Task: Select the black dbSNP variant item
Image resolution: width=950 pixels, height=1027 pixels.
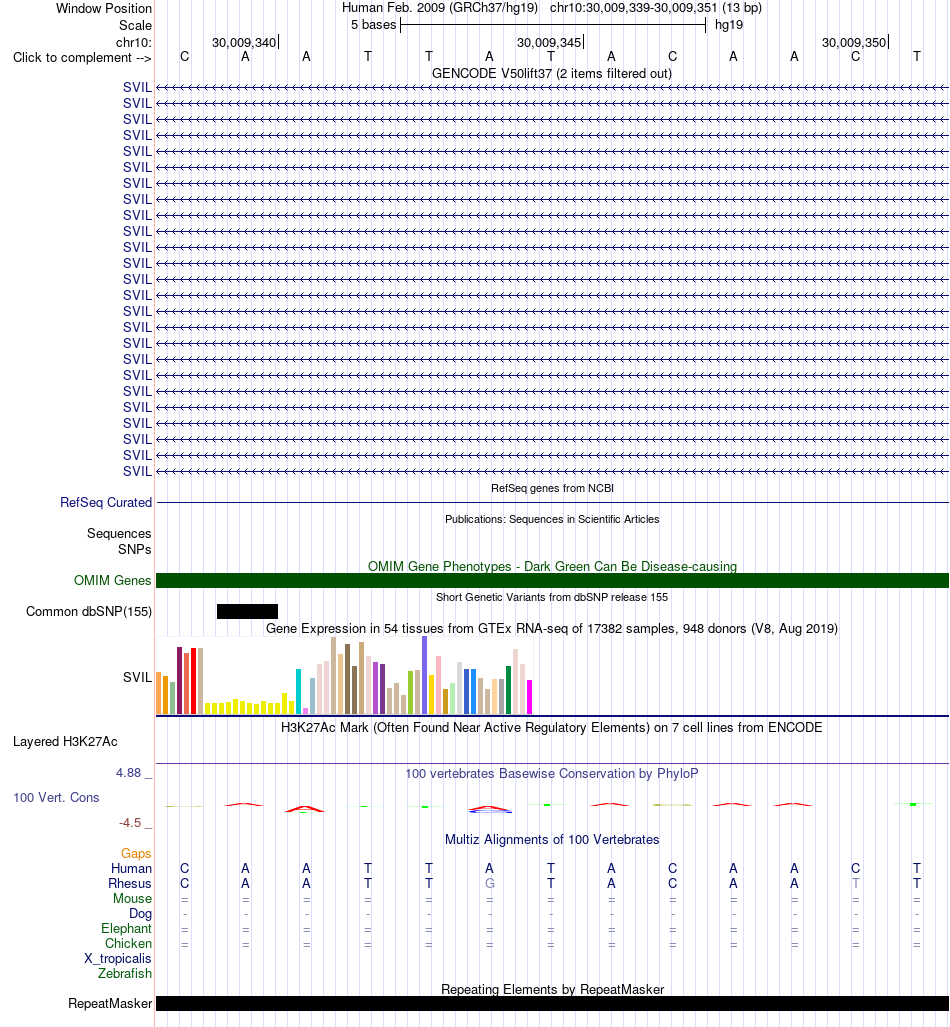Action: click(x=247, y=611)
